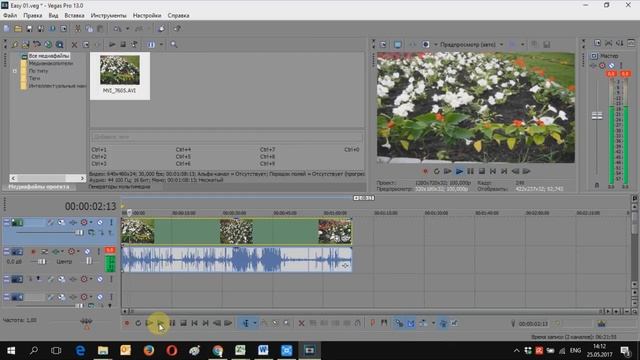
Task: Open the Правка menu
Action: click(x=33, y=16)
